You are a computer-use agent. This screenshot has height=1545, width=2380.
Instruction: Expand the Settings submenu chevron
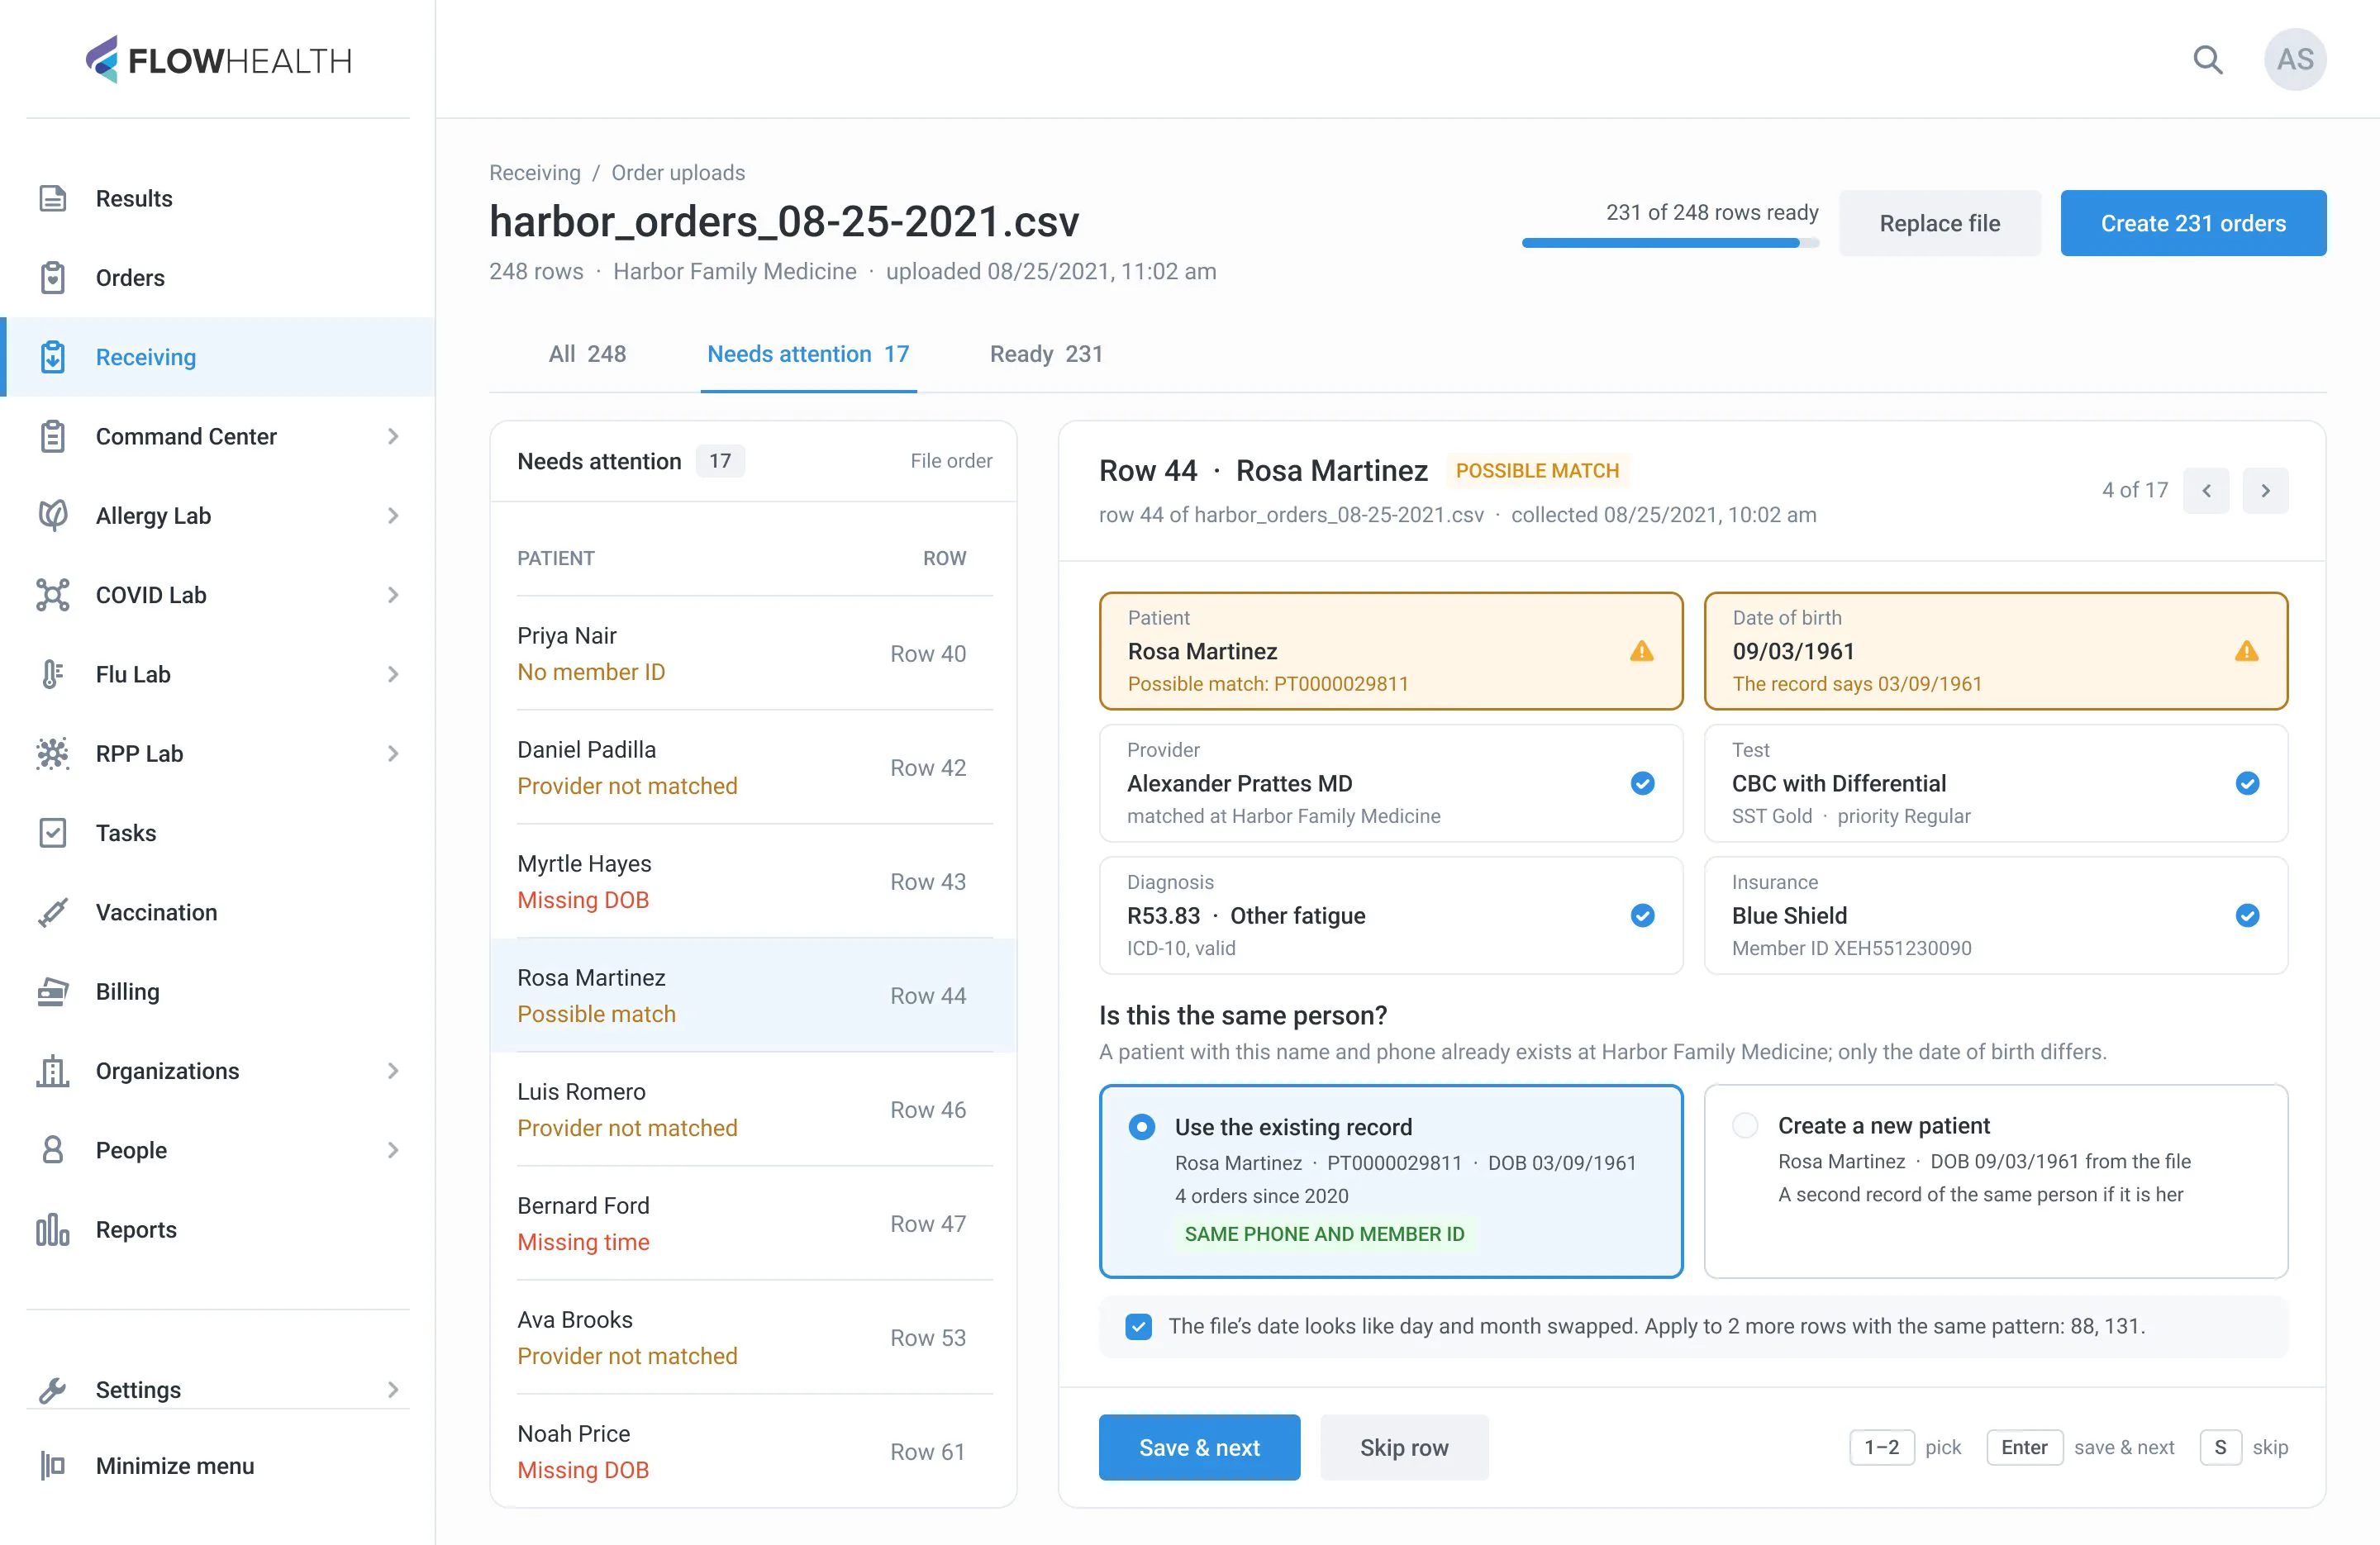[x=393, y=1389]
